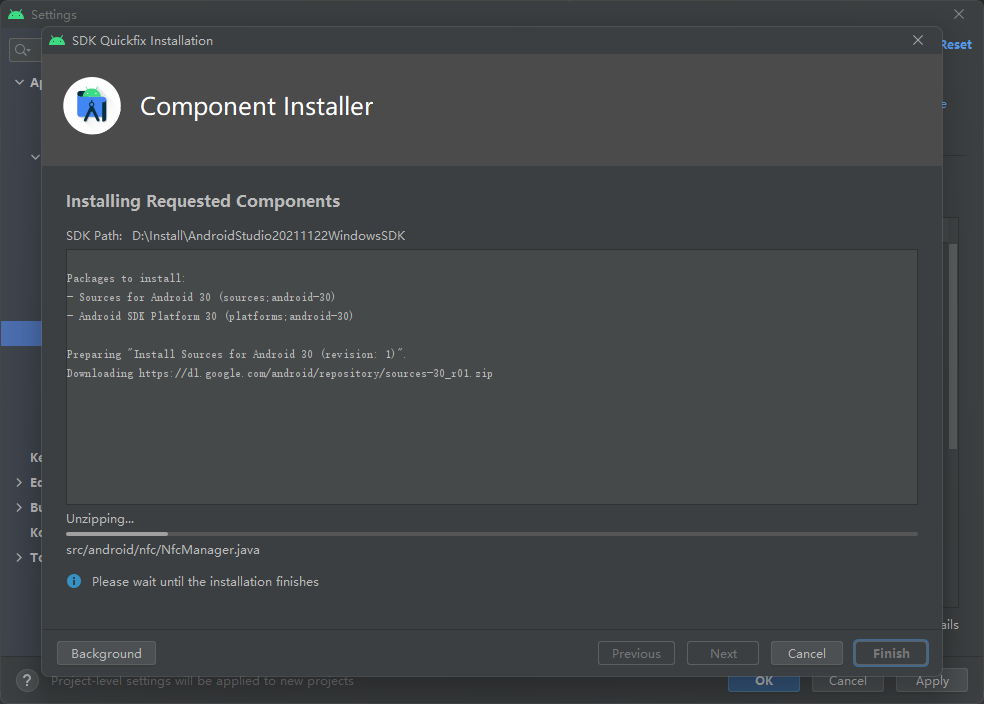The height and width of the screenshot is (704, 984).
Task: Click the 'Packages to install:' log line
Action: [126, 279]
